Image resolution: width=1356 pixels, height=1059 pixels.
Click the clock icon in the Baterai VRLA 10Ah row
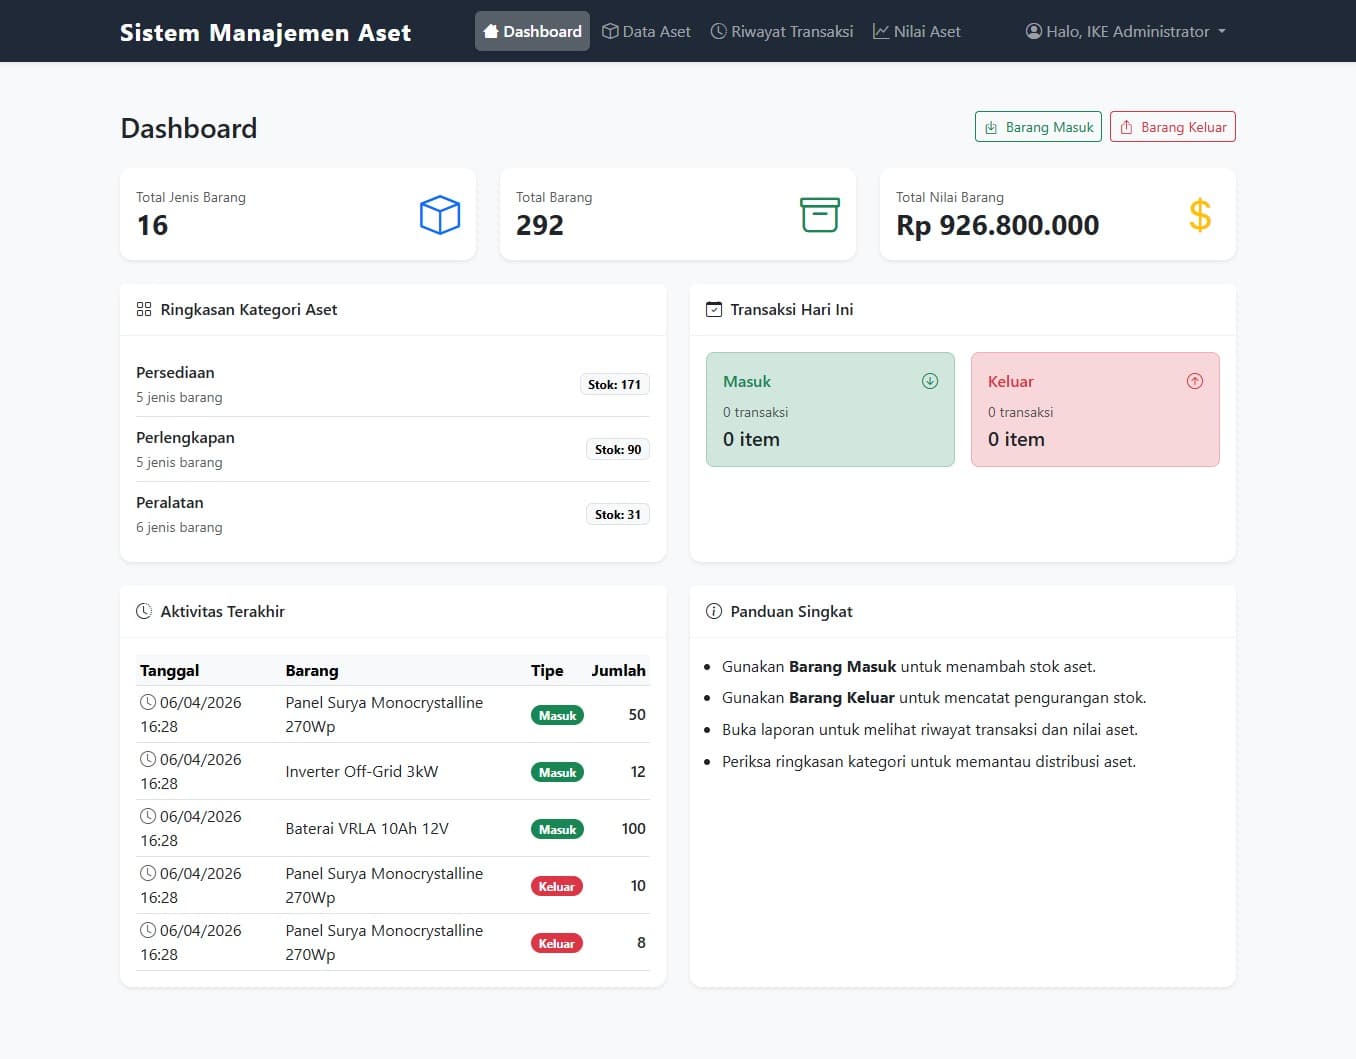pos(148,816)
